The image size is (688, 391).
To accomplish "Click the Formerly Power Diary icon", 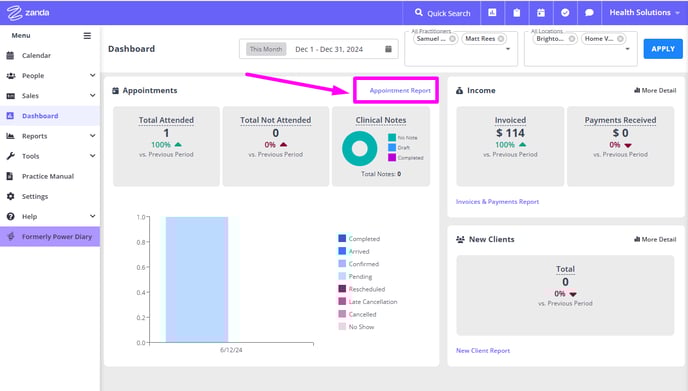I will [11, 237].
